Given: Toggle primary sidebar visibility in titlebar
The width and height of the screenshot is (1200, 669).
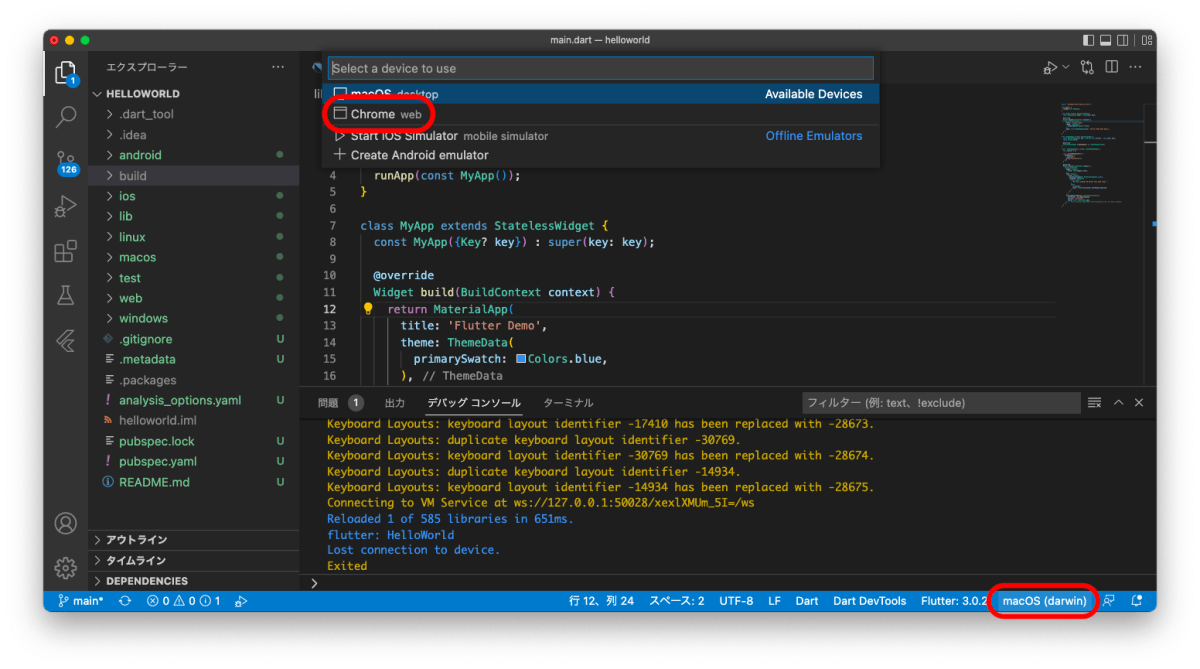Looking at the screenshot, I should click(1089, 40).
